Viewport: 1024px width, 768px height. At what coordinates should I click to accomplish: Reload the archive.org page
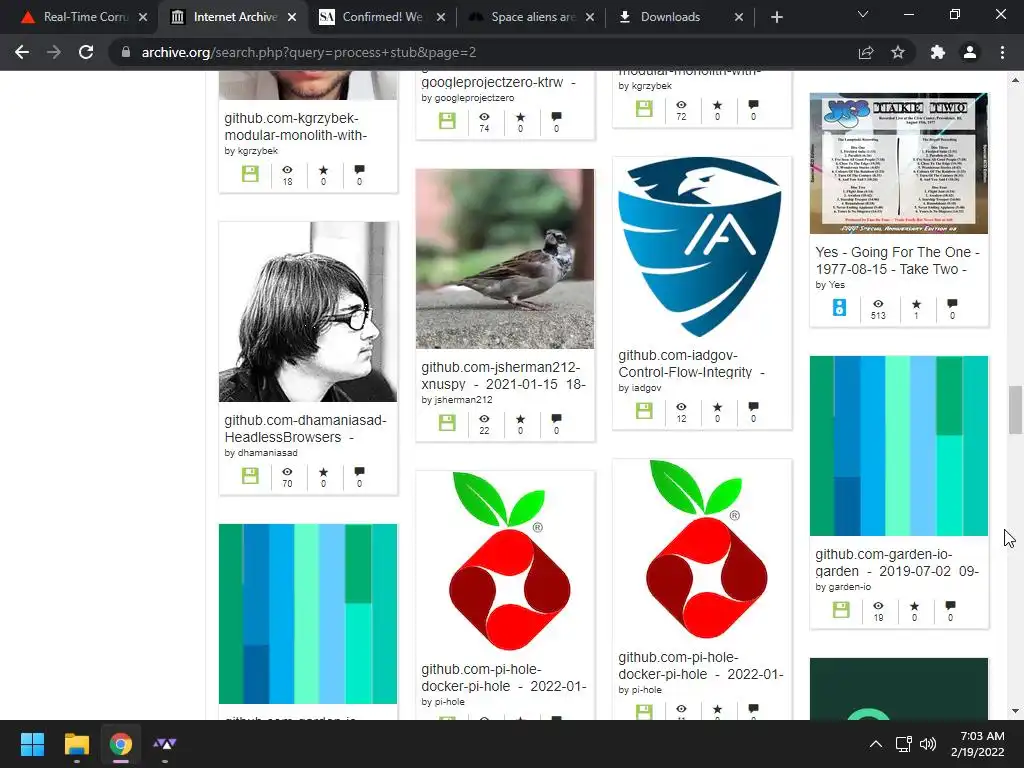[x=86, y=52]
